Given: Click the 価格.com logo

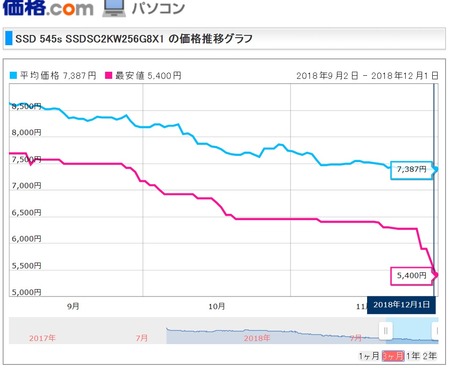Looking at the screenshot, I should (48, 7).
